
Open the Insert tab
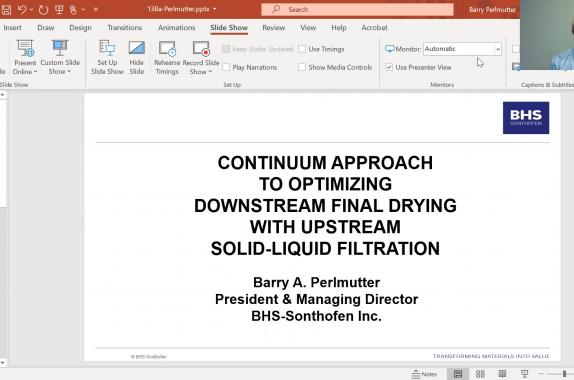[x=12, y=28]
